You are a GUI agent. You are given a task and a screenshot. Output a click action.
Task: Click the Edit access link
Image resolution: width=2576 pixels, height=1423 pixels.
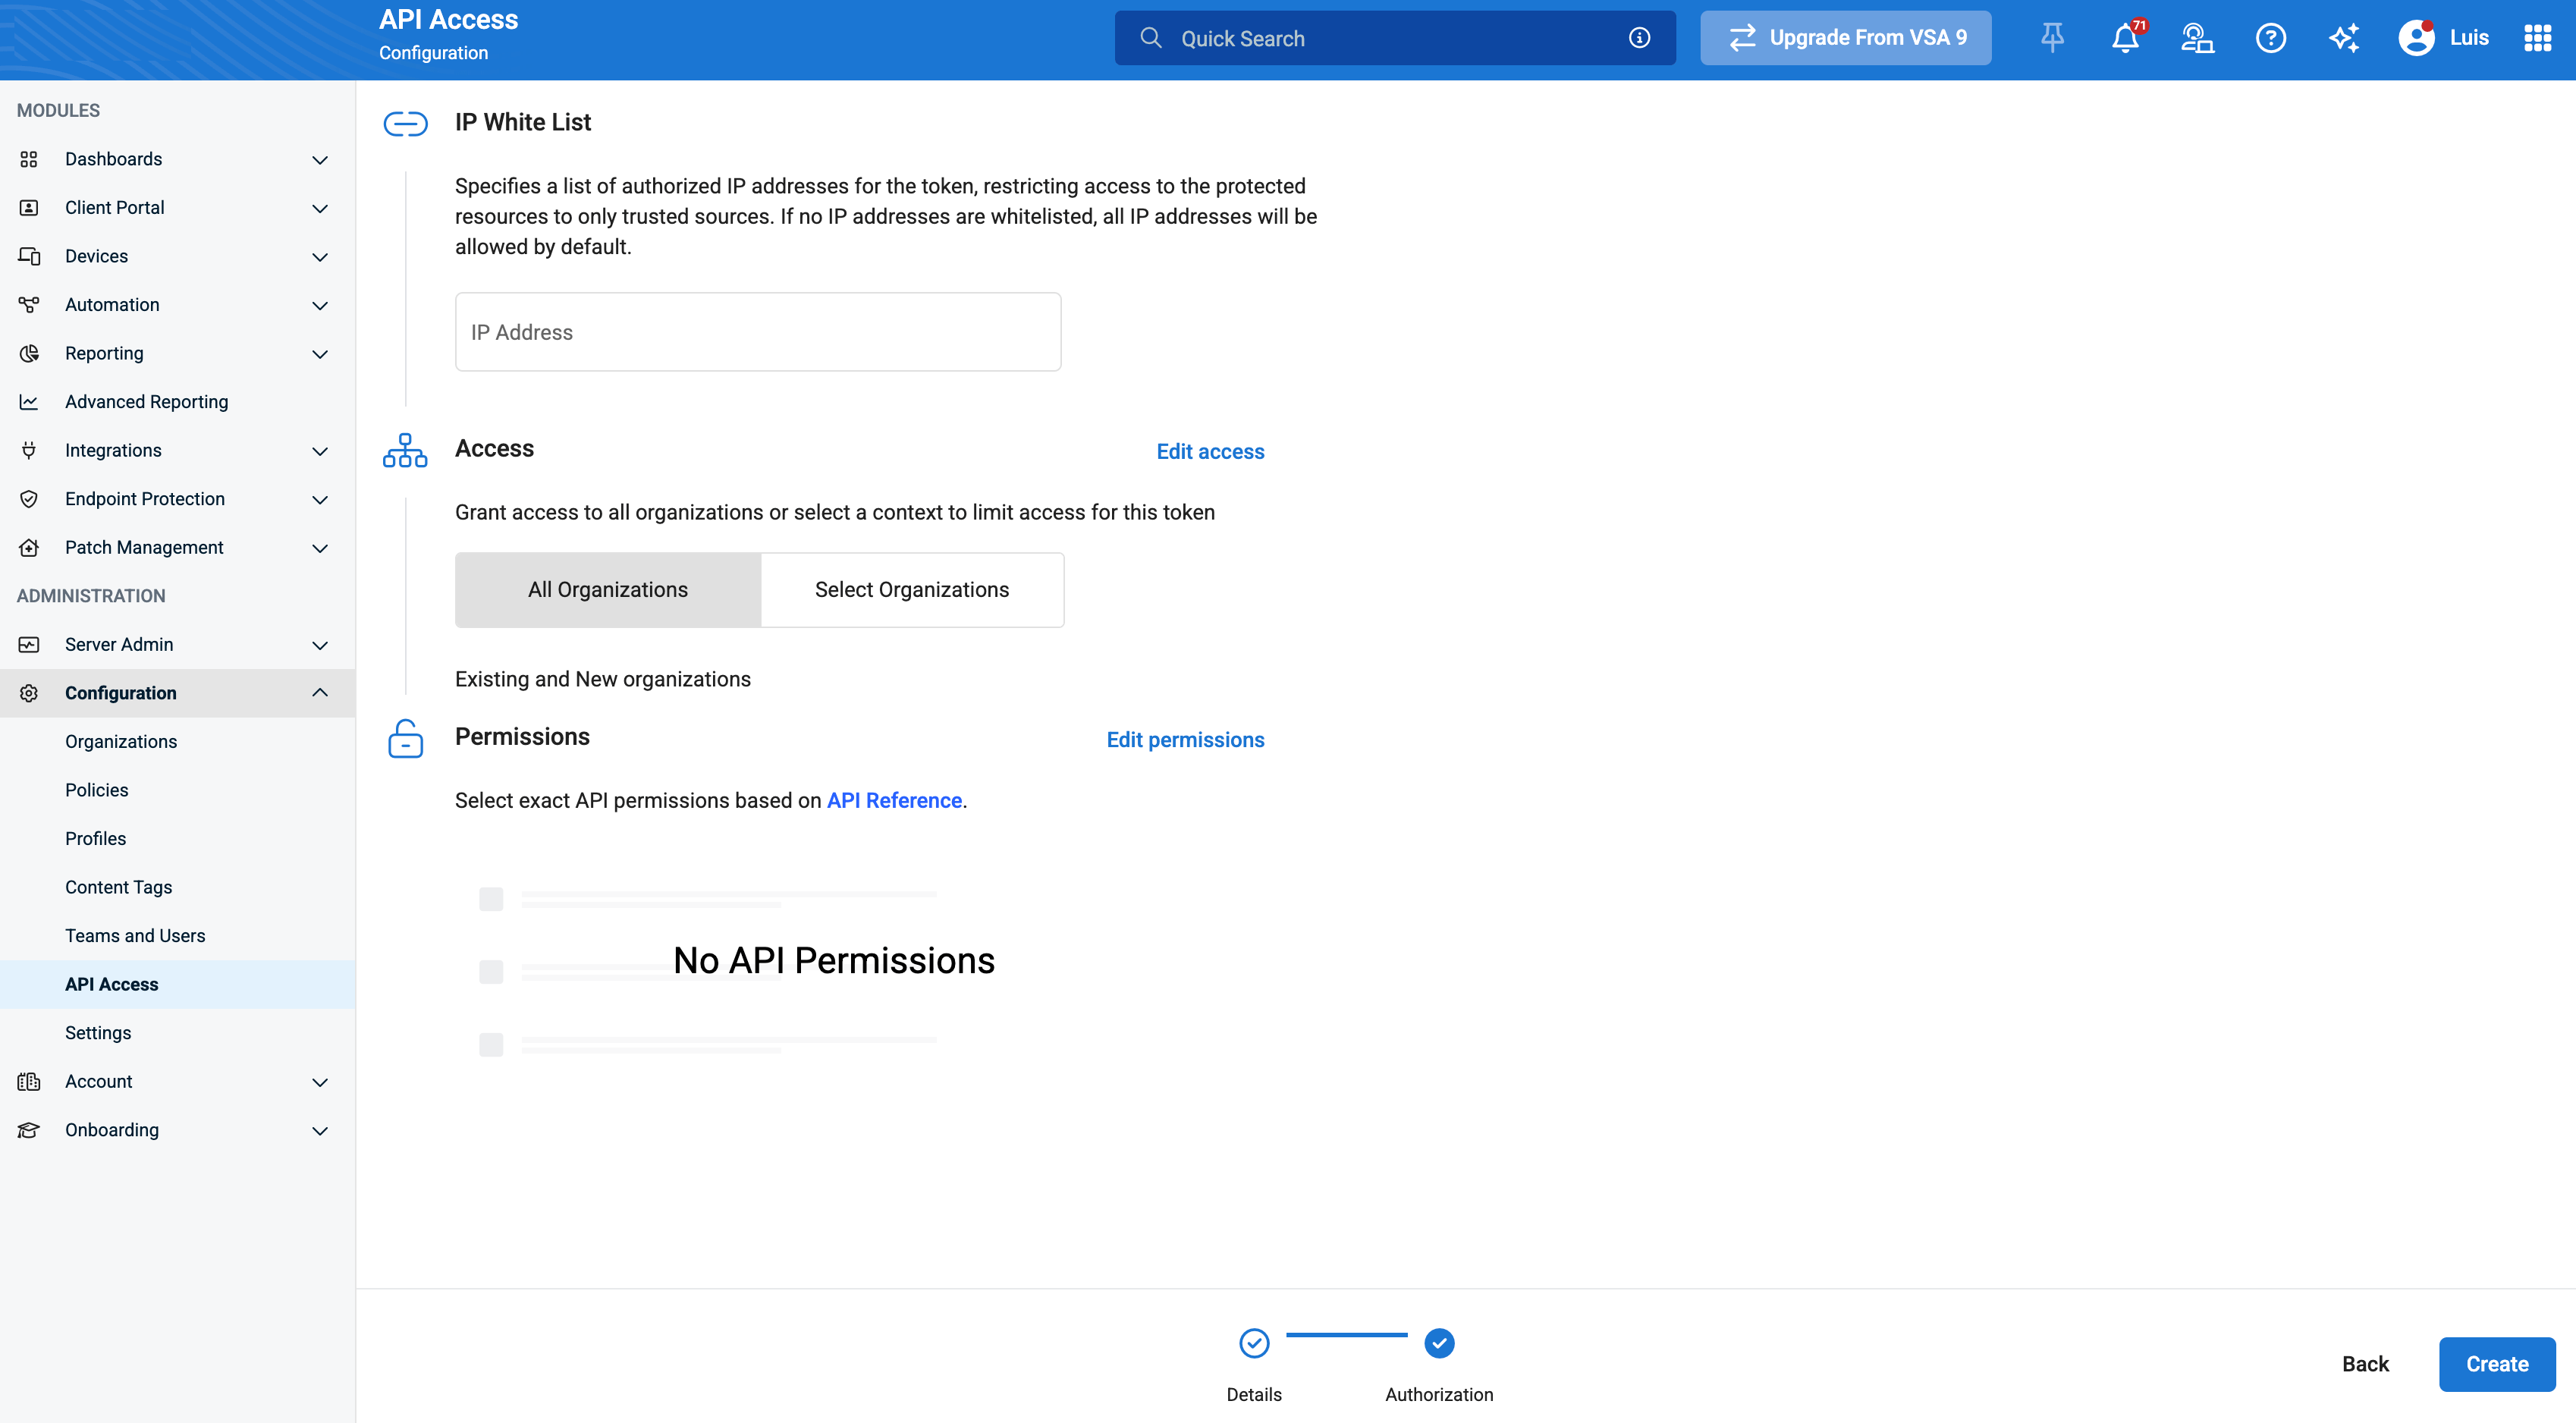(1210, 451)
